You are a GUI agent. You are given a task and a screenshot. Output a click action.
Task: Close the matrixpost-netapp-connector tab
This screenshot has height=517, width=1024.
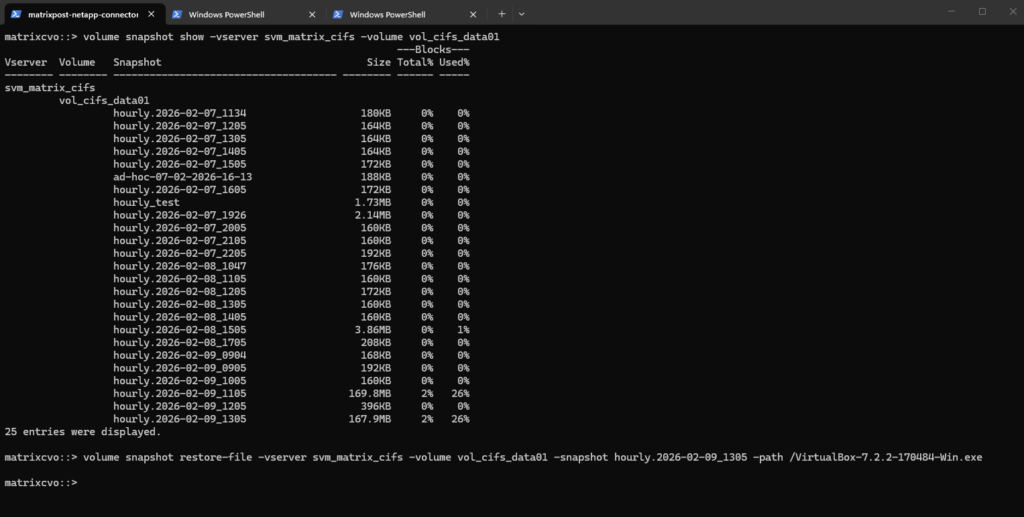coord(152,14)
